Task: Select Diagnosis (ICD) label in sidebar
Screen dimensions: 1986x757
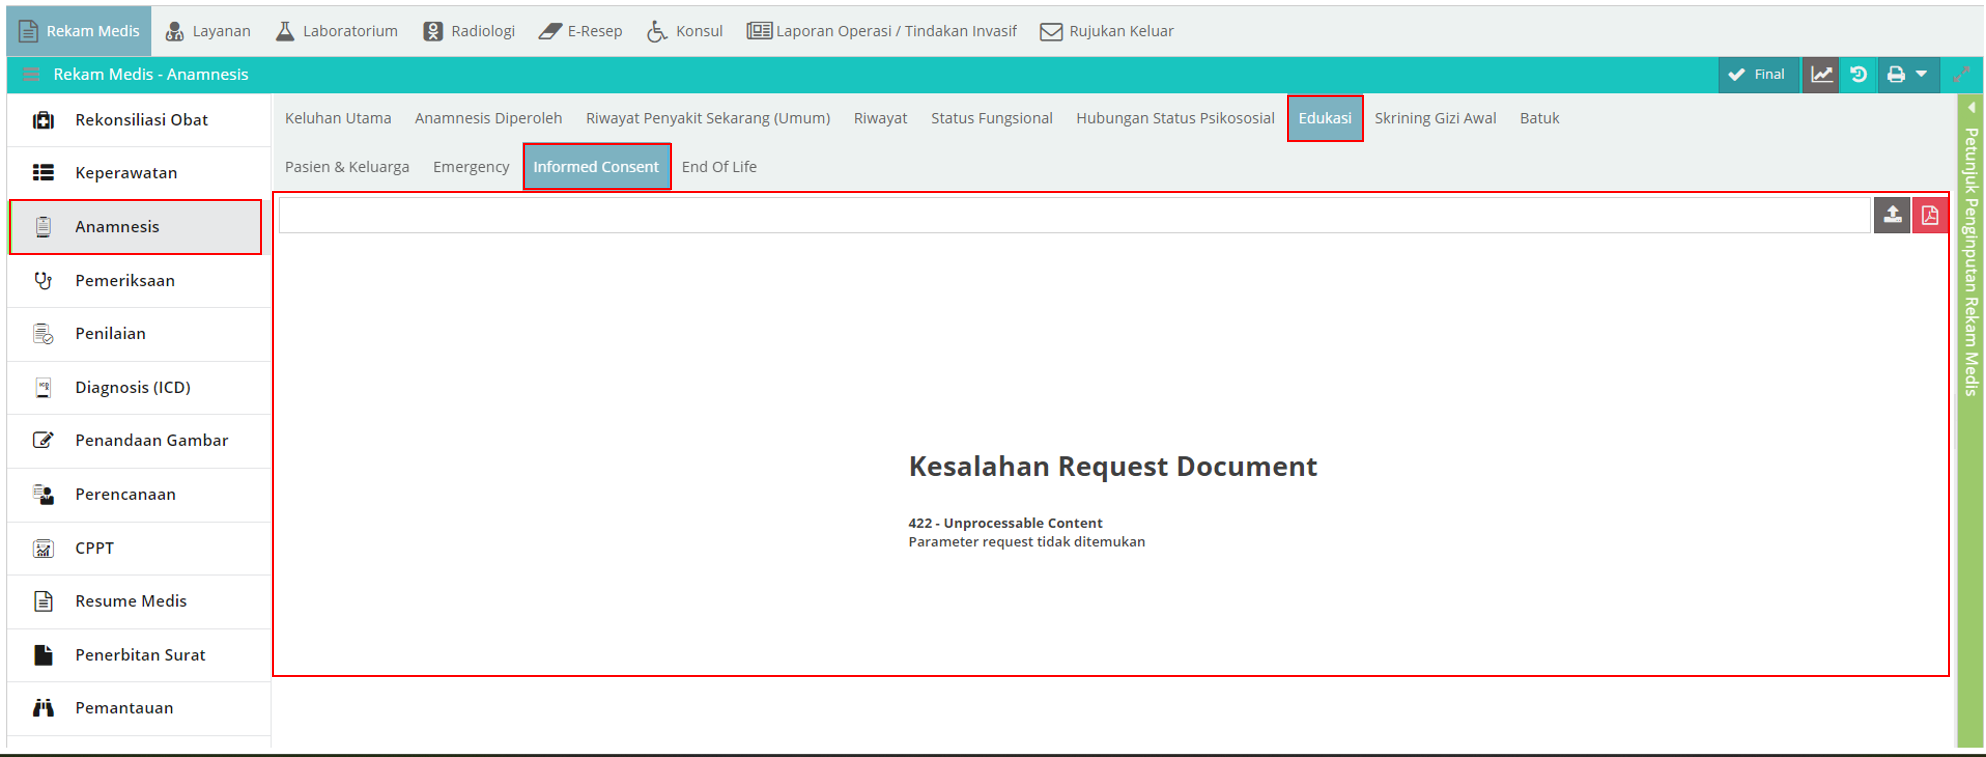Action: click(x=132, y=388)
